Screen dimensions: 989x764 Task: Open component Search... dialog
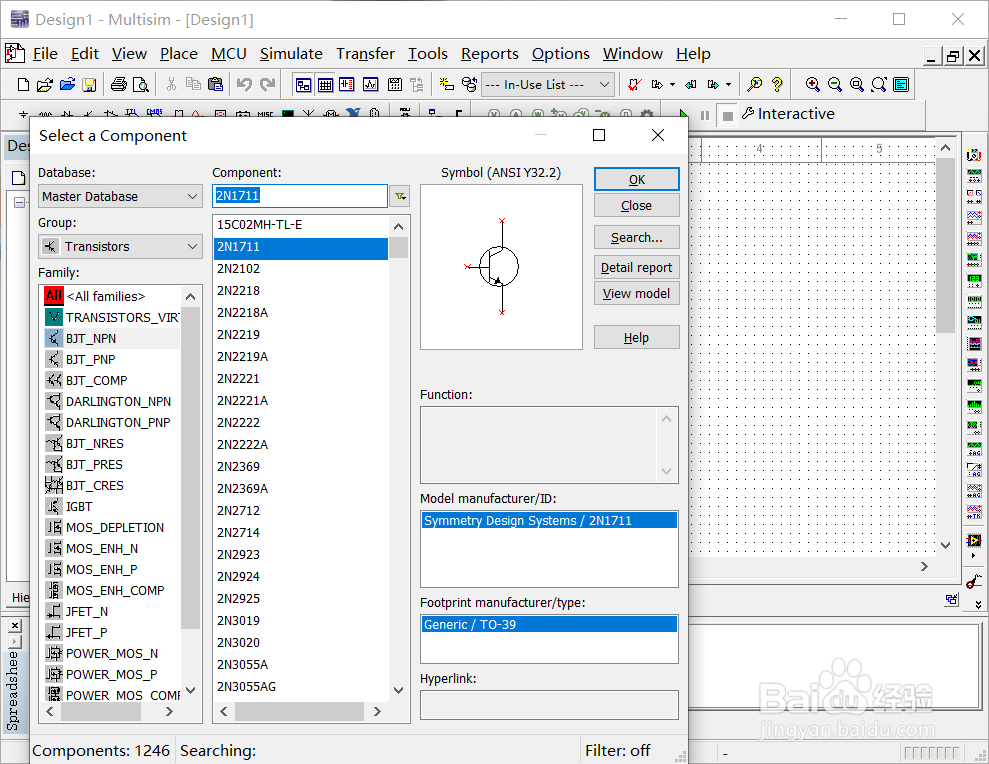click(x=636, y=238)
